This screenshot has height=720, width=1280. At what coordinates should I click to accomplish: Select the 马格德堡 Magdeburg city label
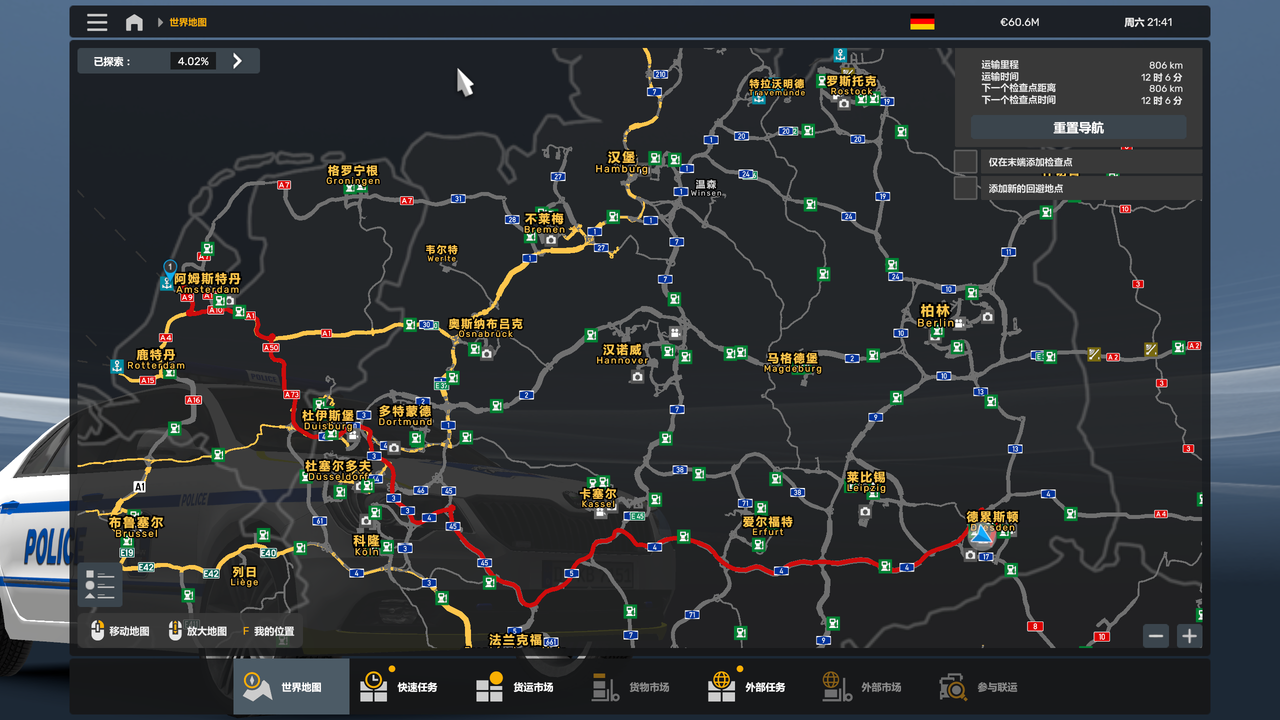click(793, 362)
